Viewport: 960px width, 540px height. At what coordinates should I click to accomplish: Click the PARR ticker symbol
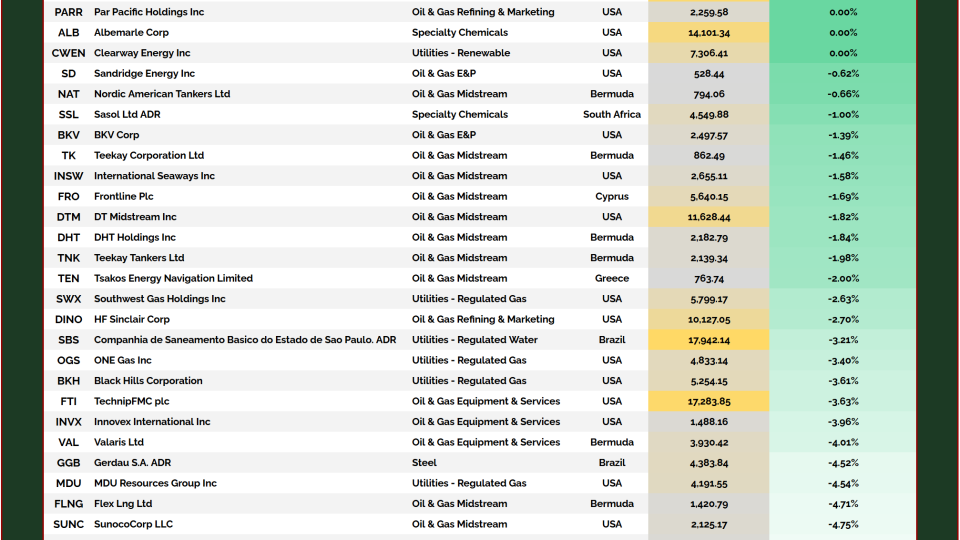click(x=68, y=12)
